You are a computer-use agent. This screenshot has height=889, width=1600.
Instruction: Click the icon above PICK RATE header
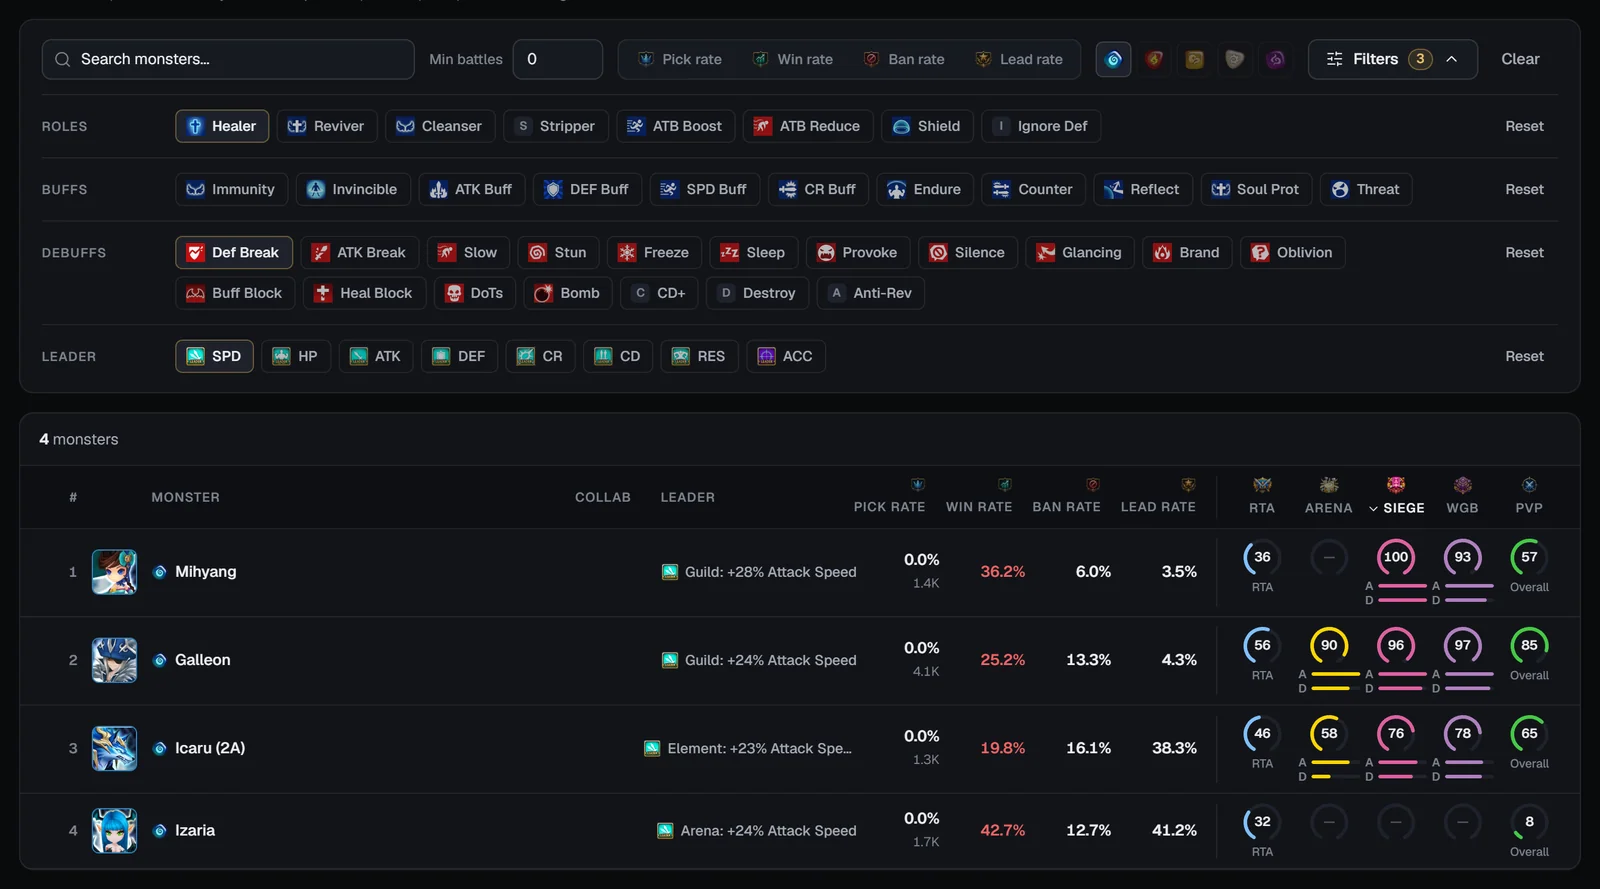pyautogui.click(x=917, y=484)
